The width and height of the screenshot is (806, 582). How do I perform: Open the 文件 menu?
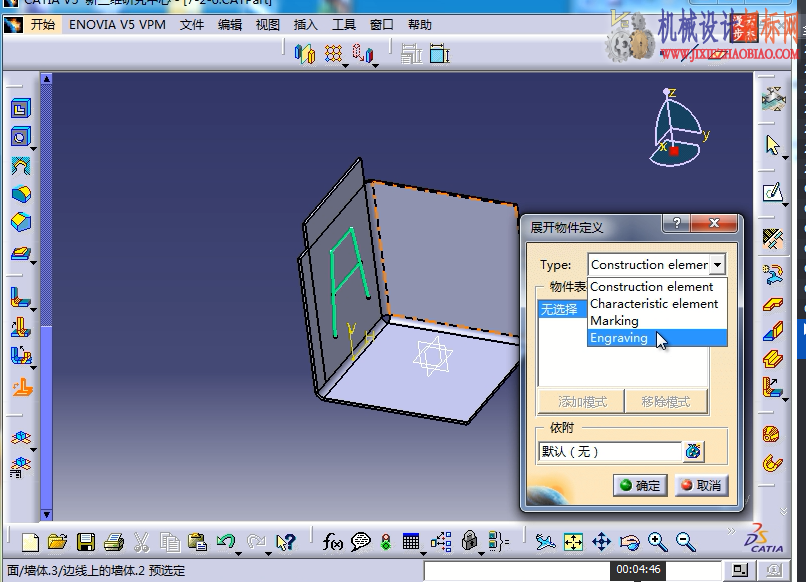tap(192, 25)
